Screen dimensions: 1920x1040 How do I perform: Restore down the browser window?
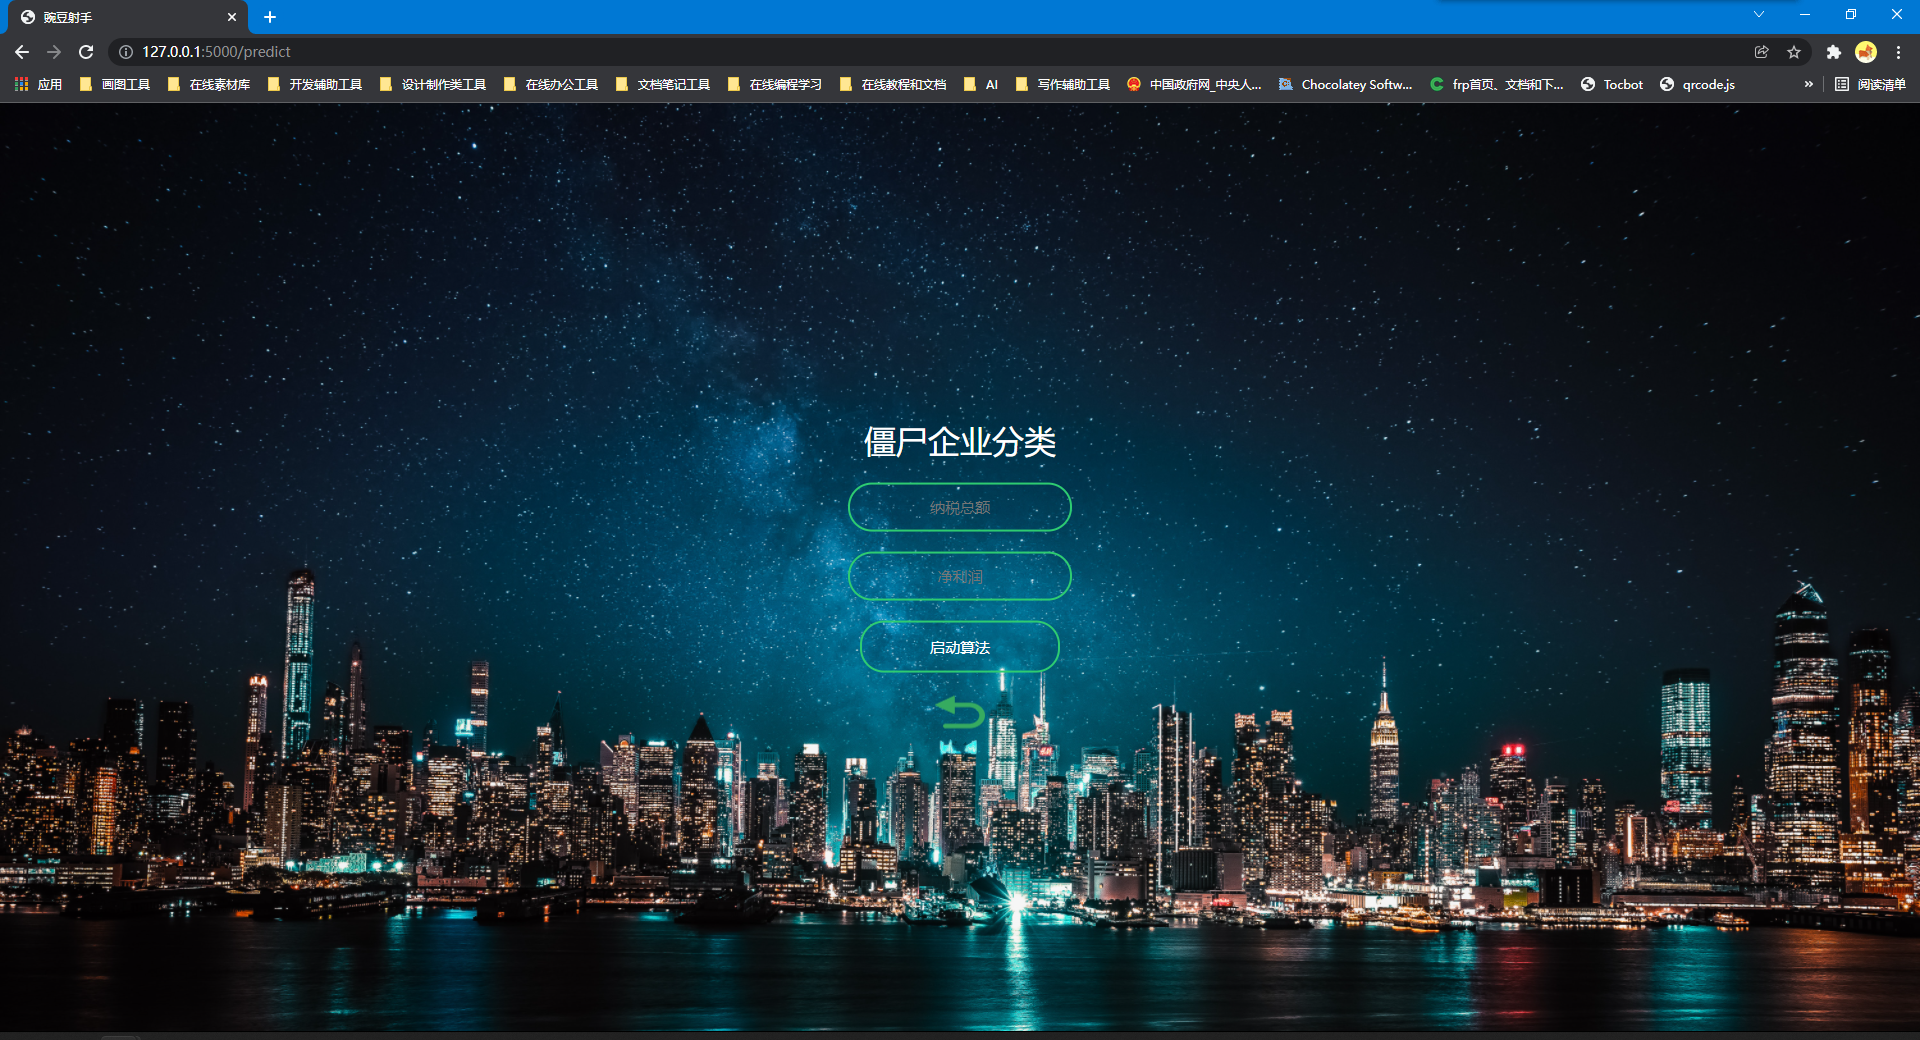coord(1851,14)
